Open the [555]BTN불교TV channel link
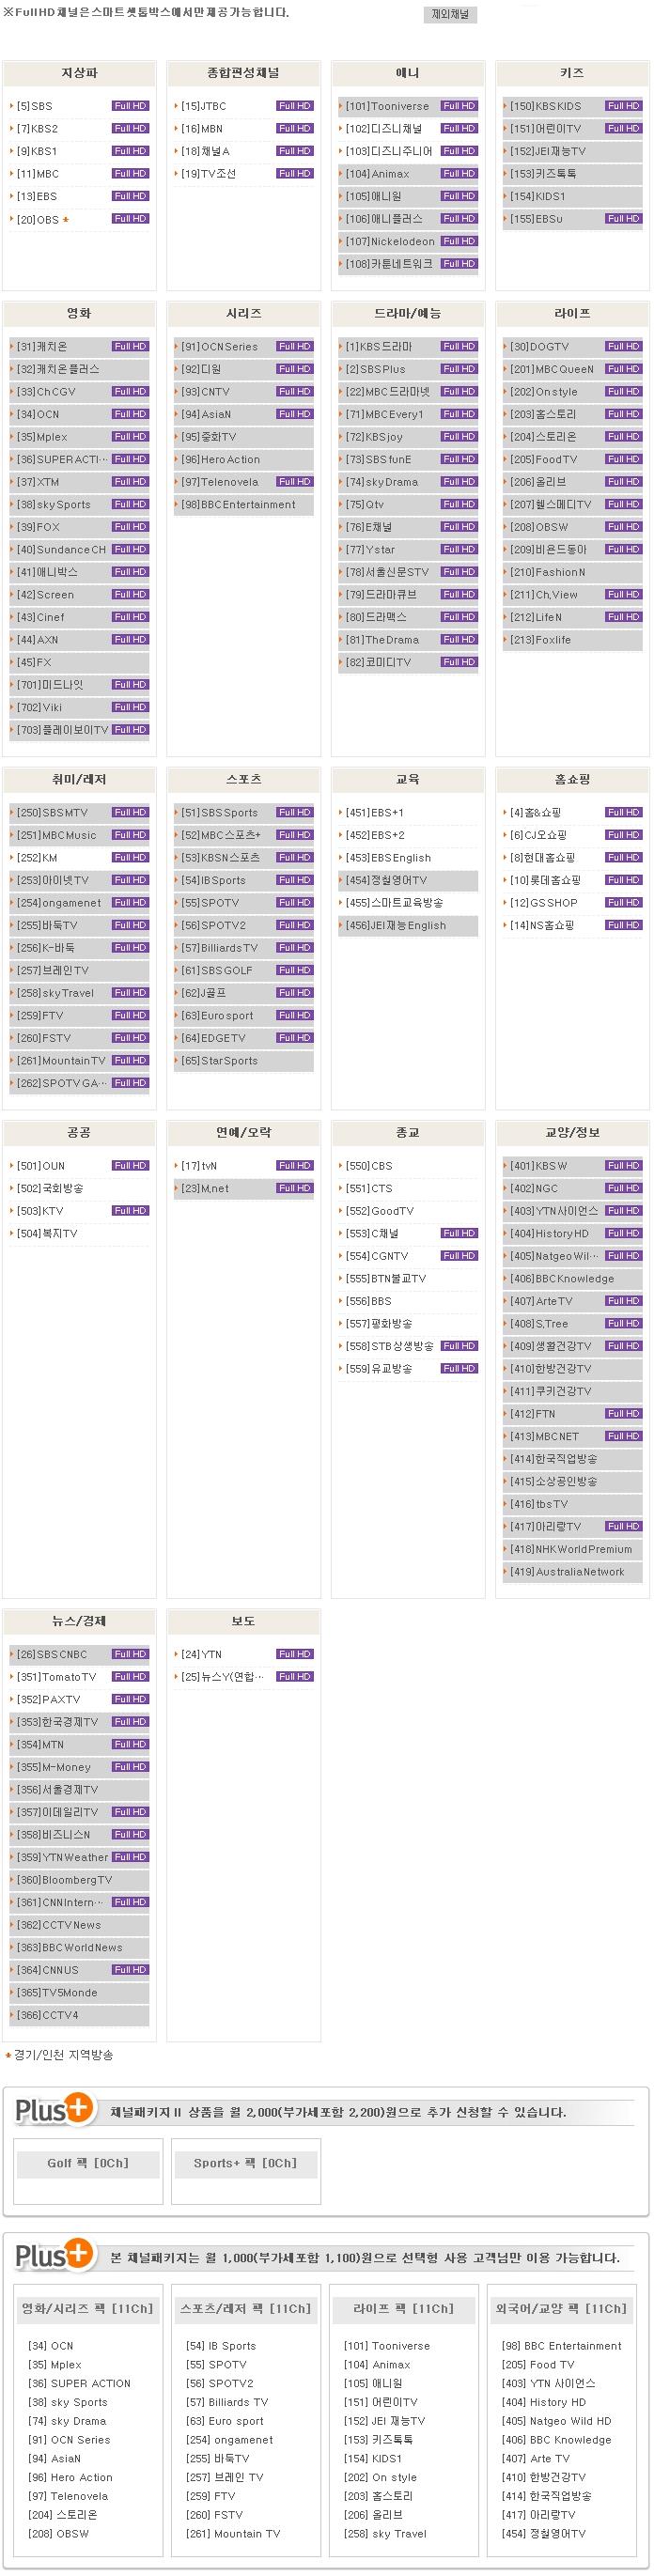Viewport: 654px width, 2576px height. (x=386, y=1279)
